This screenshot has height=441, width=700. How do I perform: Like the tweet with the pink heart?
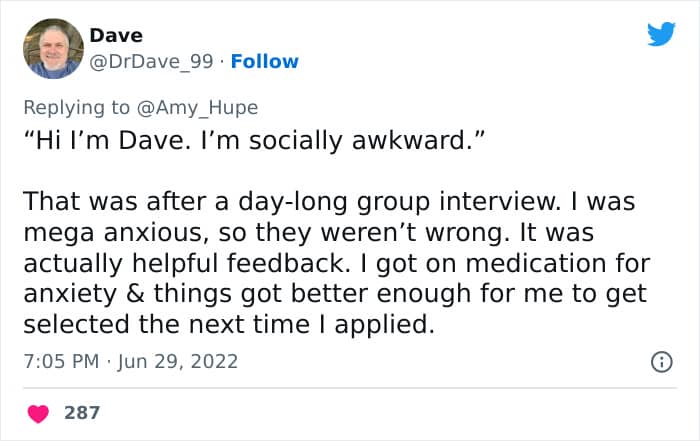pyautogui.click(x=38, y=413)
